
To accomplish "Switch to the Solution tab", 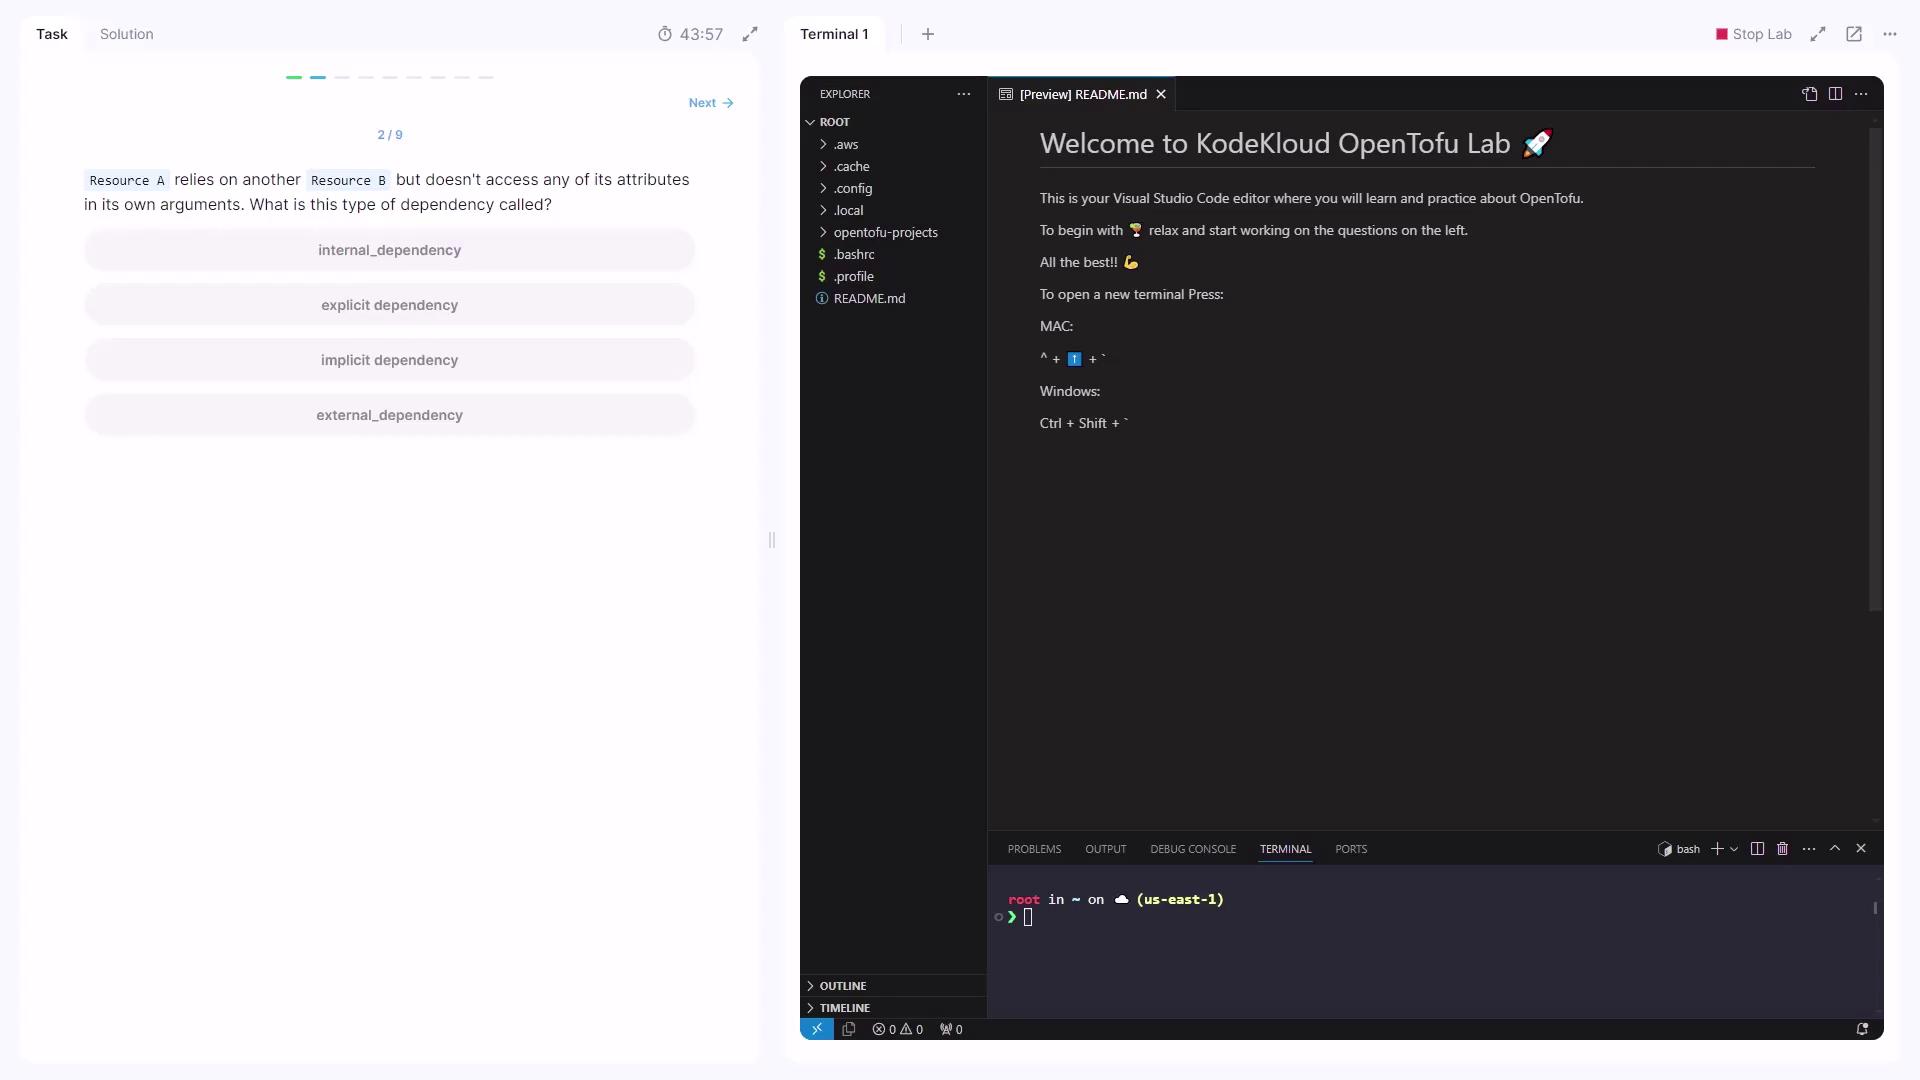I will (126, 34).
